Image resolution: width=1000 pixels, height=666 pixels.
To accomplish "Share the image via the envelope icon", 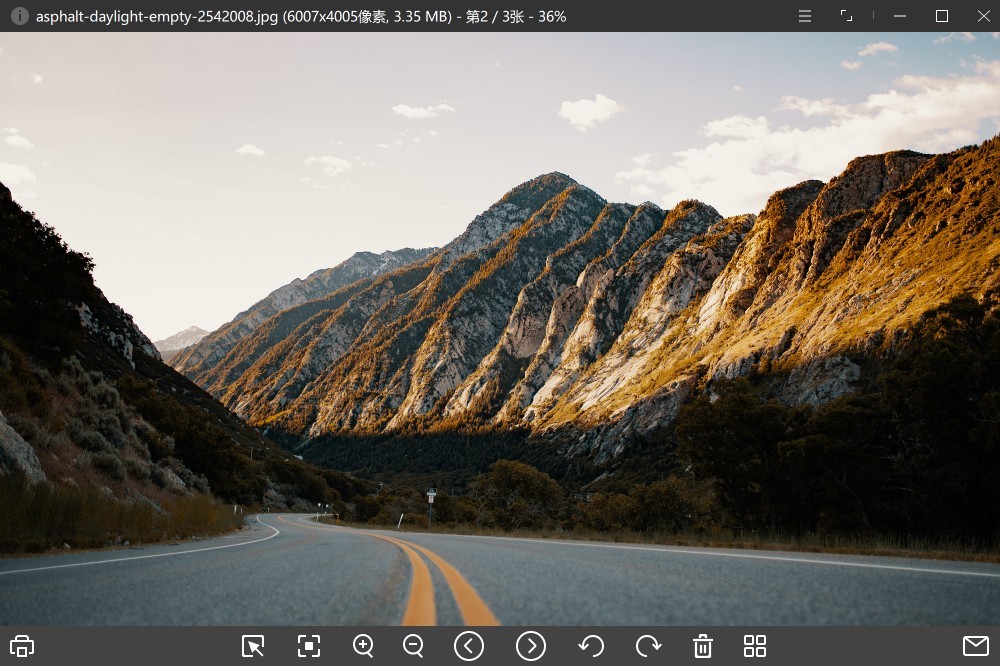I will 975,646.
